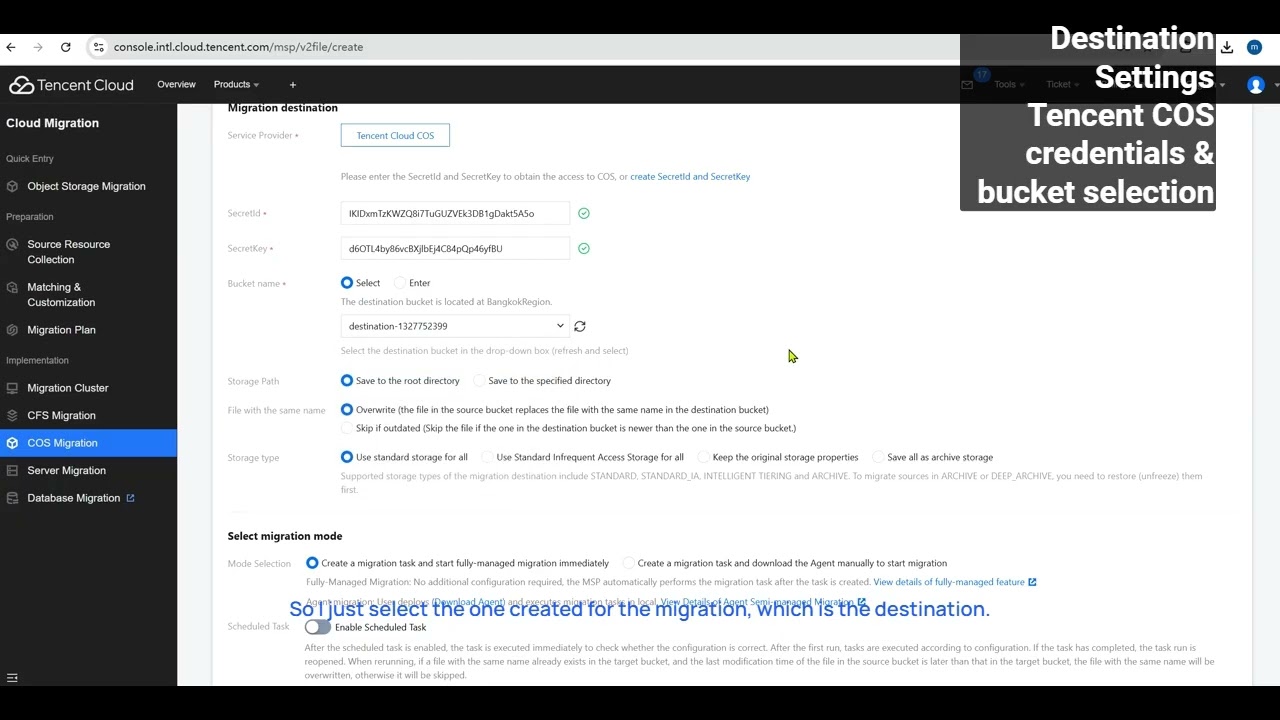
Task: Expand the account menu arrow beside user icon
Action: point(1276,86)
